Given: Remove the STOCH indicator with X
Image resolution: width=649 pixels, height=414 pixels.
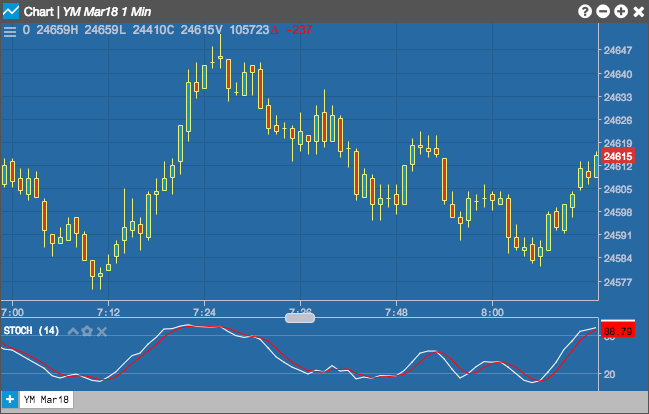Looking at the screenshot, I should tap(102, 331).
